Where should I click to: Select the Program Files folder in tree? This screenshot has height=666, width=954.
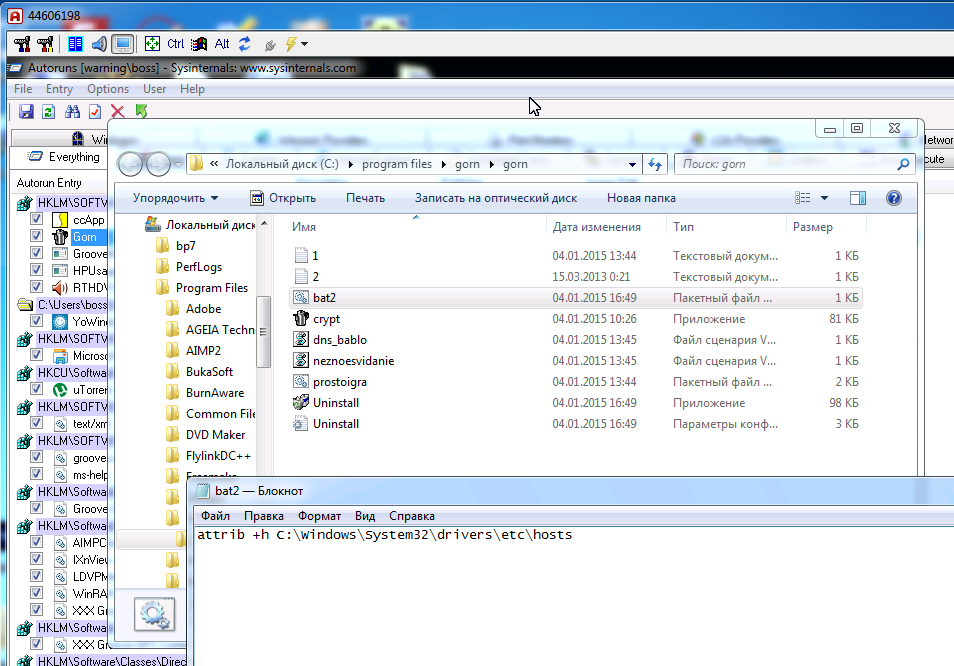[212, 288]
